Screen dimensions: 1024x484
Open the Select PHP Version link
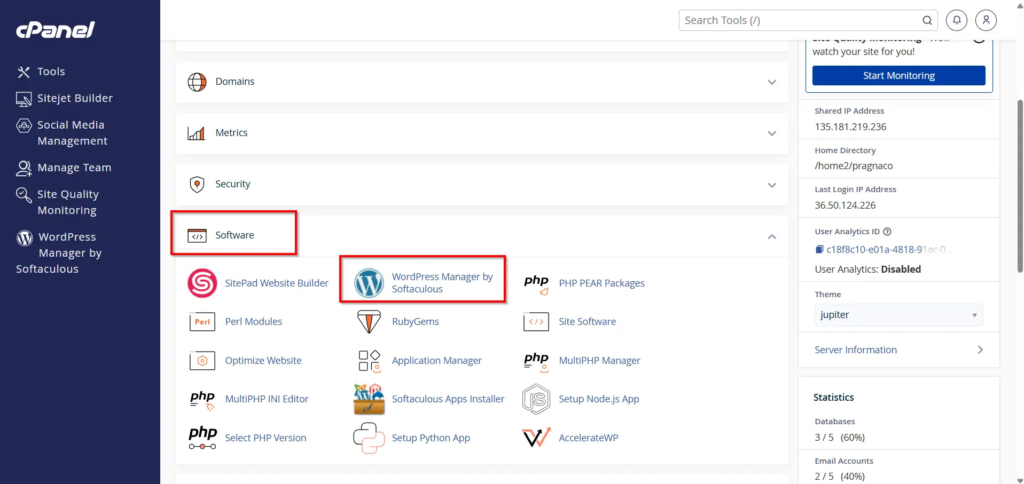click(265, 438)
